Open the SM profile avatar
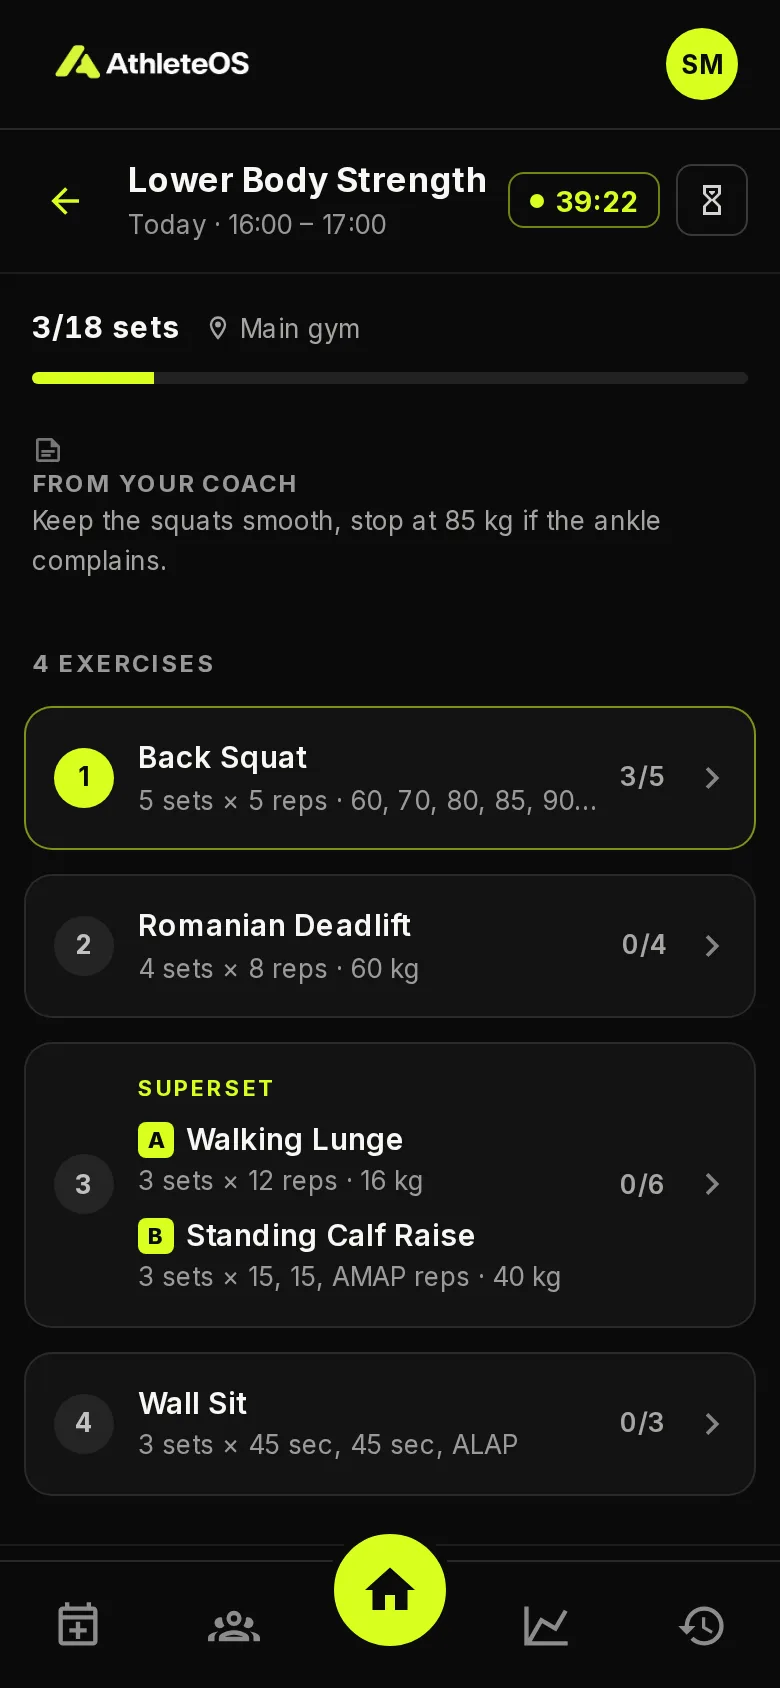Screen dimensions: 780x1688 [x=702, y=64]
